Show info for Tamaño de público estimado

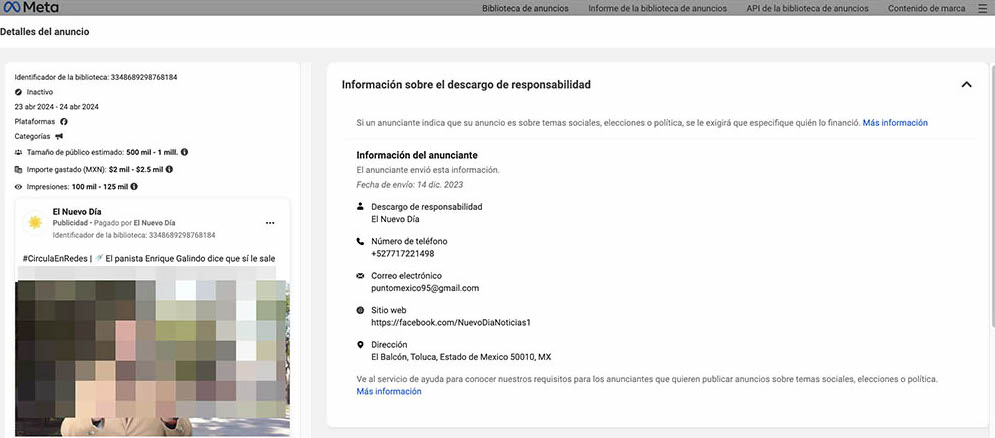pos(184,152)
